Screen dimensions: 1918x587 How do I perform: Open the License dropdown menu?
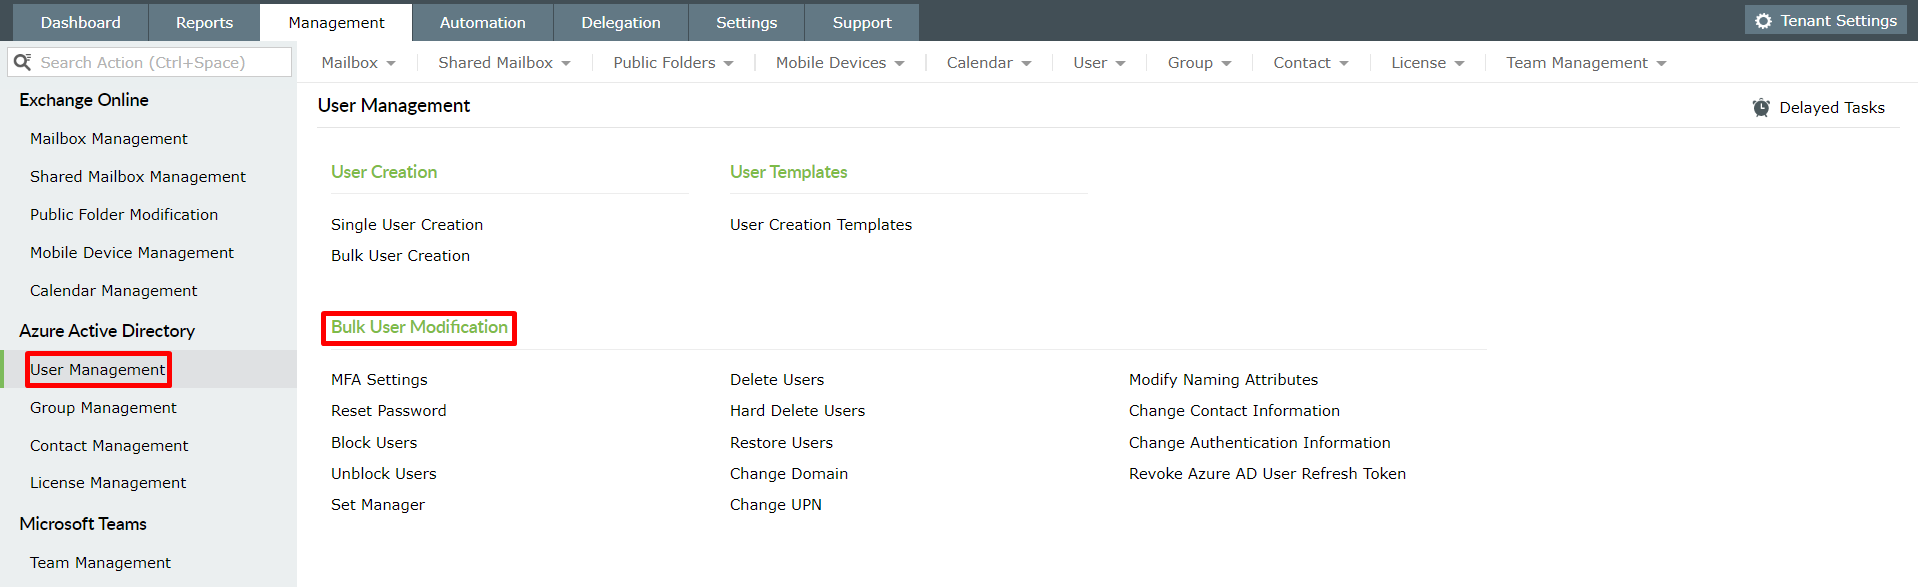[1427, 63]
